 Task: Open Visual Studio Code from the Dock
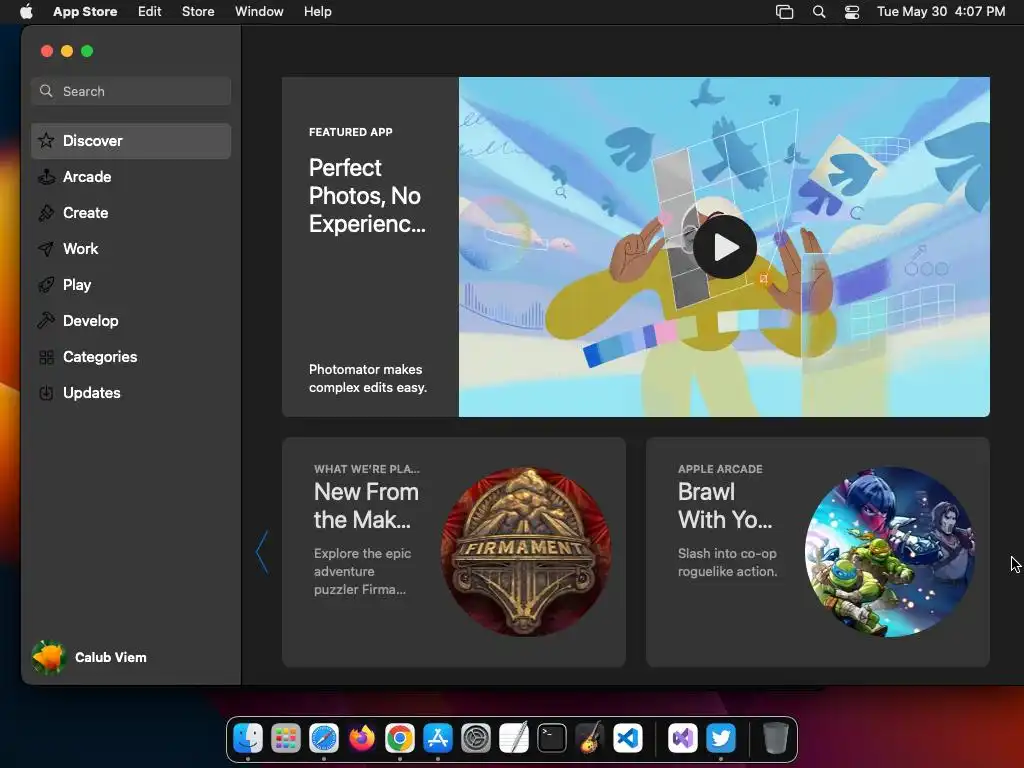pos(628,739)
